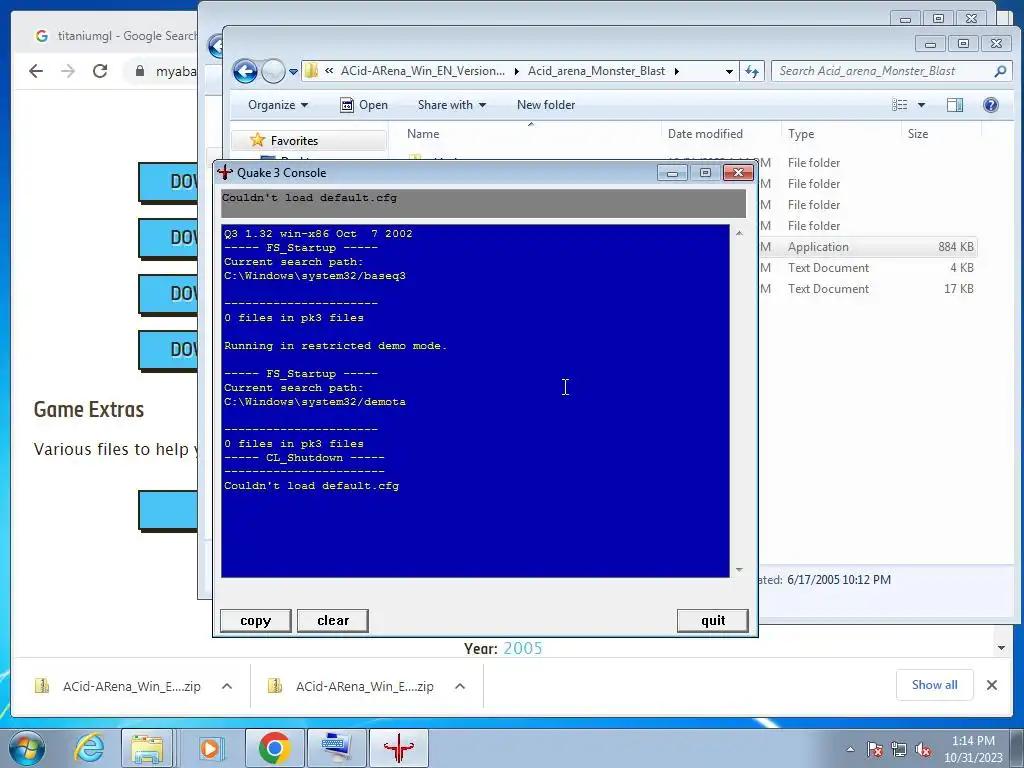Screen dimensions: 1024x768
Task: Click Chrome forward arrow button
Action: [68, 71]
